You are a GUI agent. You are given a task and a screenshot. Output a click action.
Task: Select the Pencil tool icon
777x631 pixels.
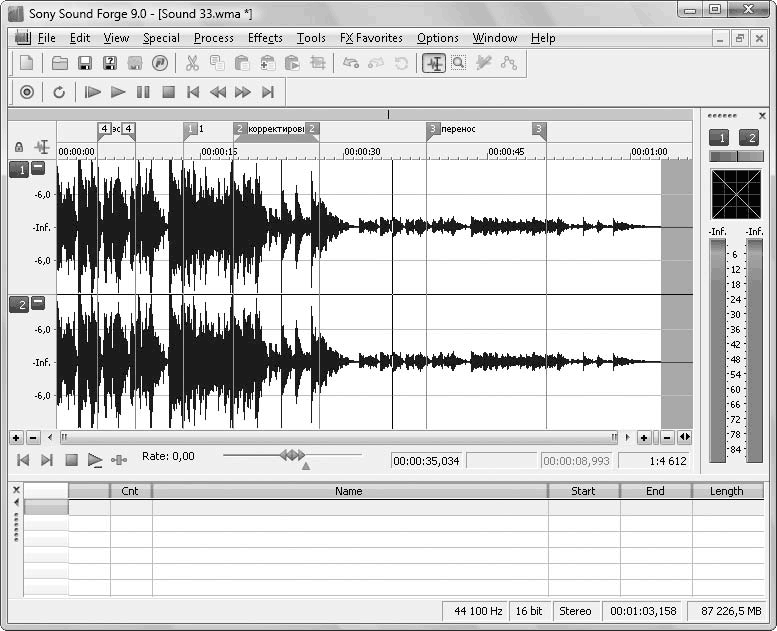[484, 63]
